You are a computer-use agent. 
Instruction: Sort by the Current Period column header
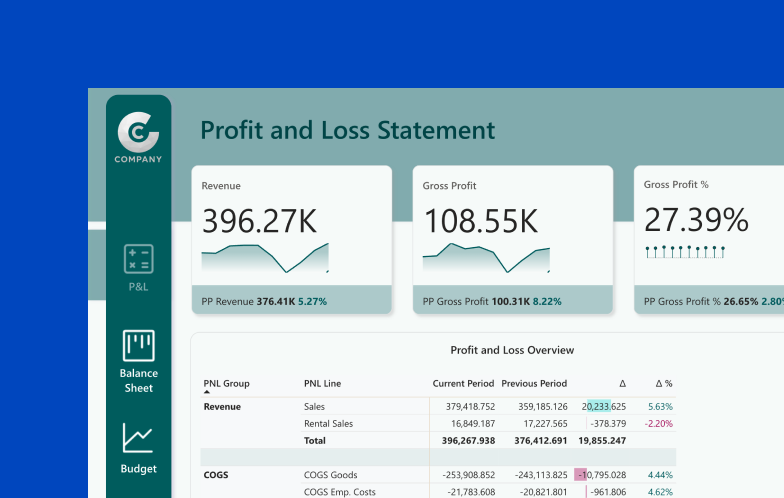click(463, 383)
